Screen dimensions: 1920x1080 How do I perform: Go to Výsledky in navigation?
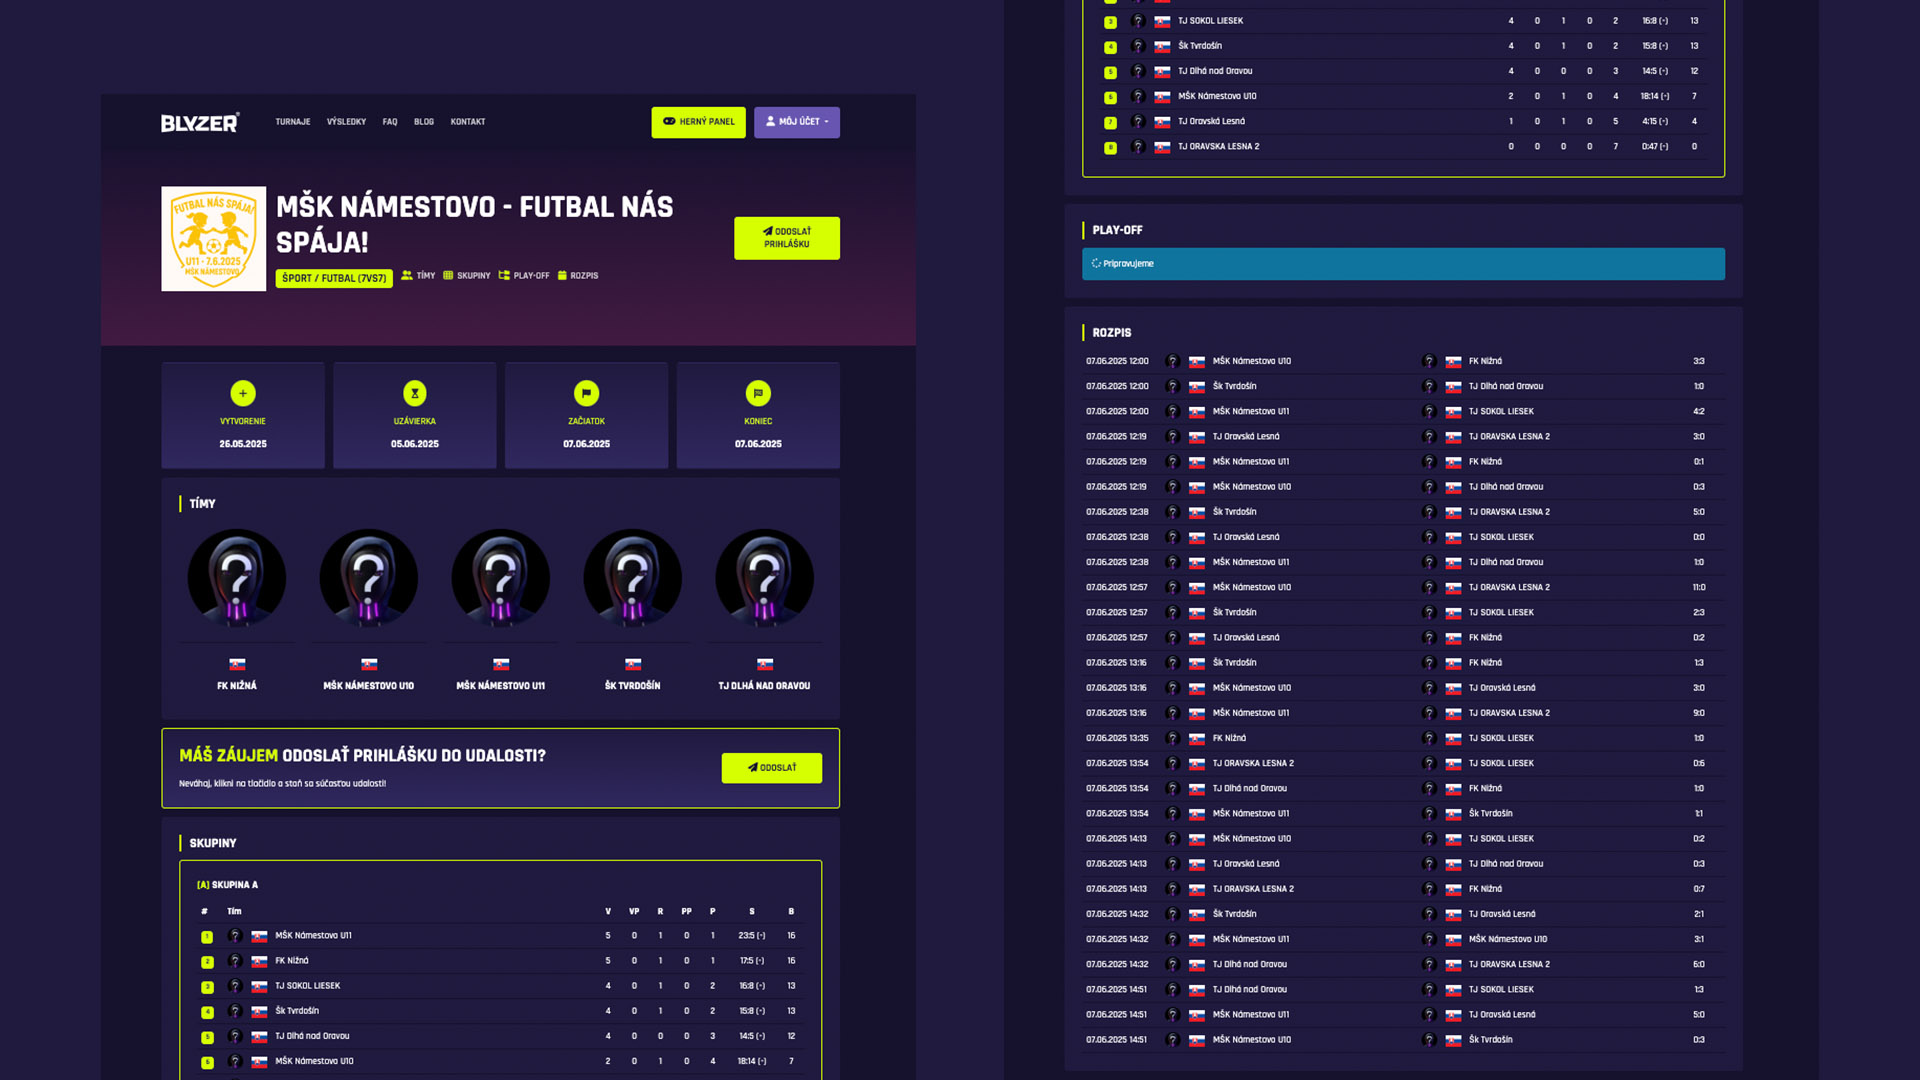pyautogui.click(x=346, y=122)
